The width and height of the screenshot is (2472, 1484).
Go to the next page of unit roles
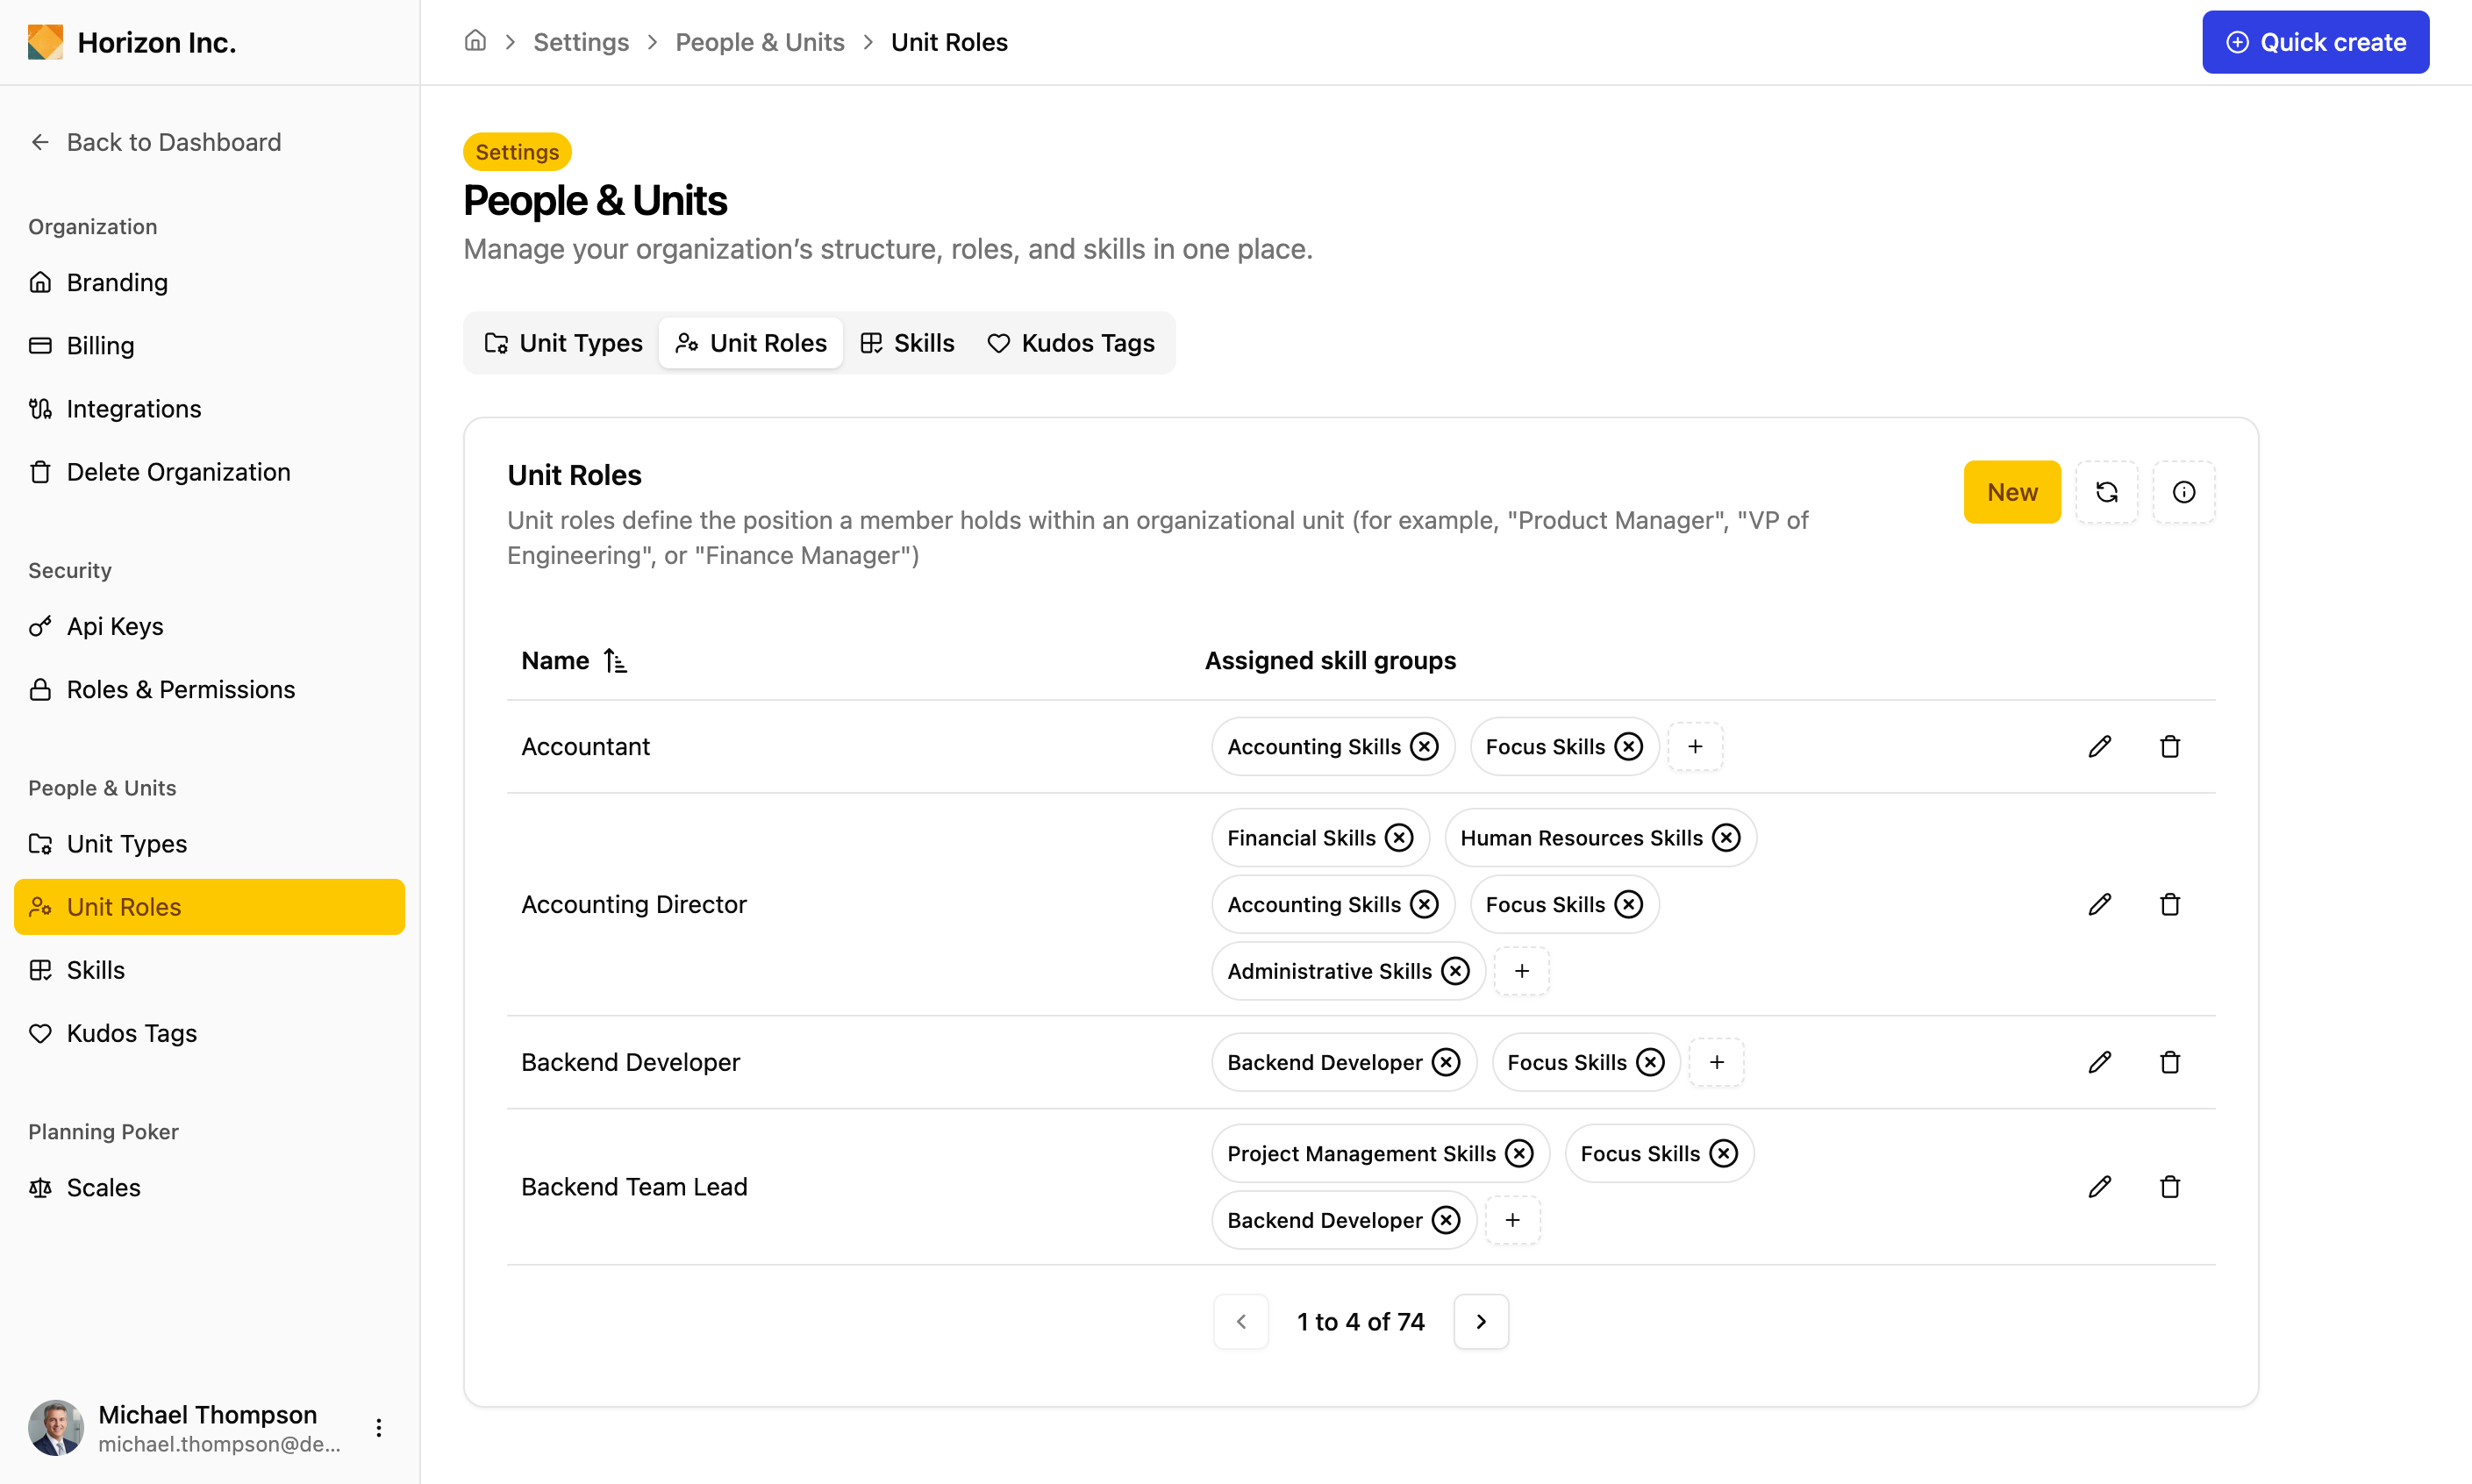coord(1480,1321)
